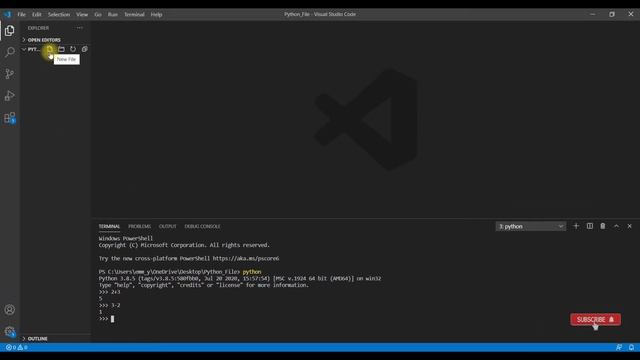Open the View menu
640x360 pixels.
(x=82, y=14)
